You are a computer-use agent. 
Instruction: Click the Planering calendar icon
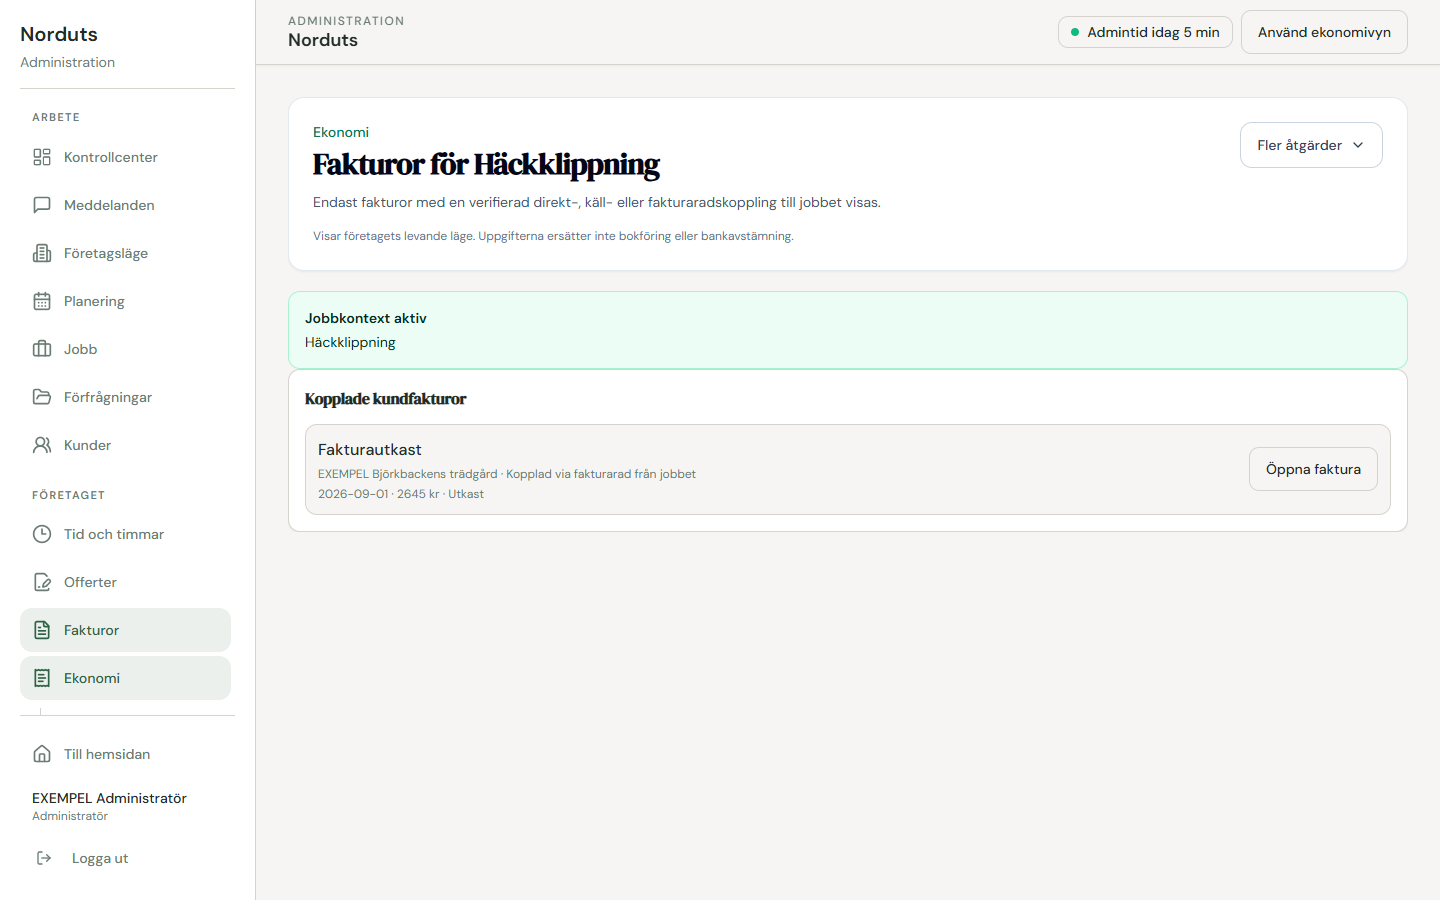coord(42,301)
